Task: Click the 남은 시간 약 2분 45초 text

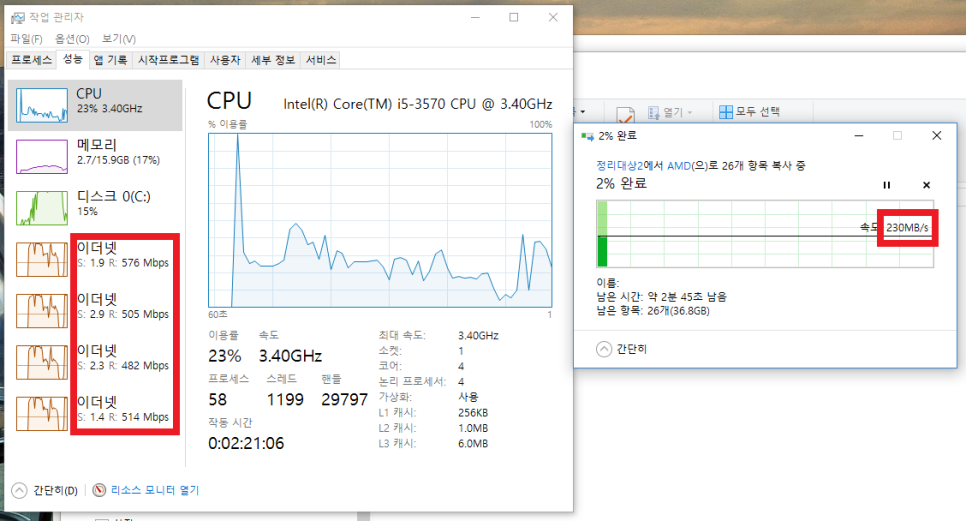Action: coord(661,297)
